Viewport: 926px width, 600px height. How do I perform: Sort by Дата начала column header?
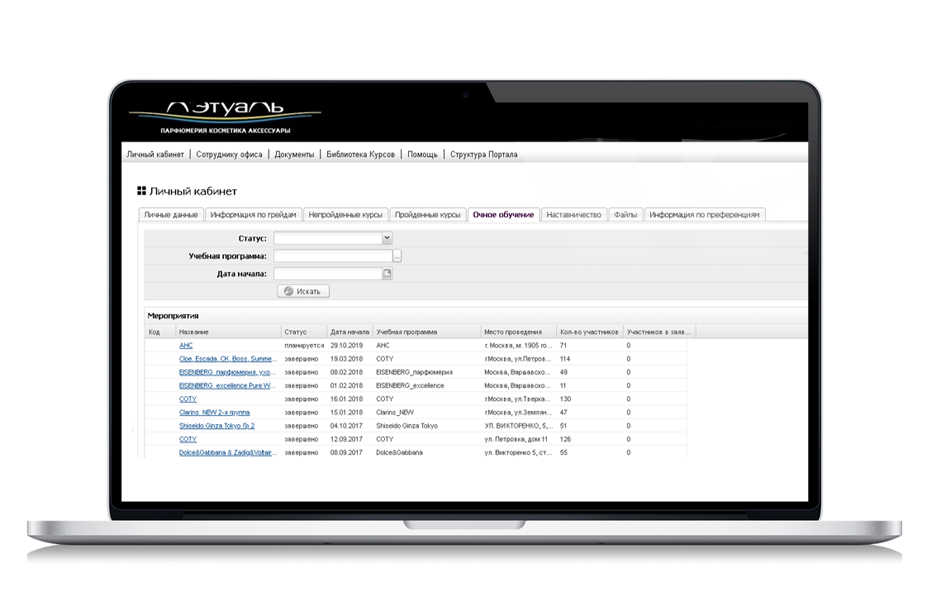coord(350,332)
